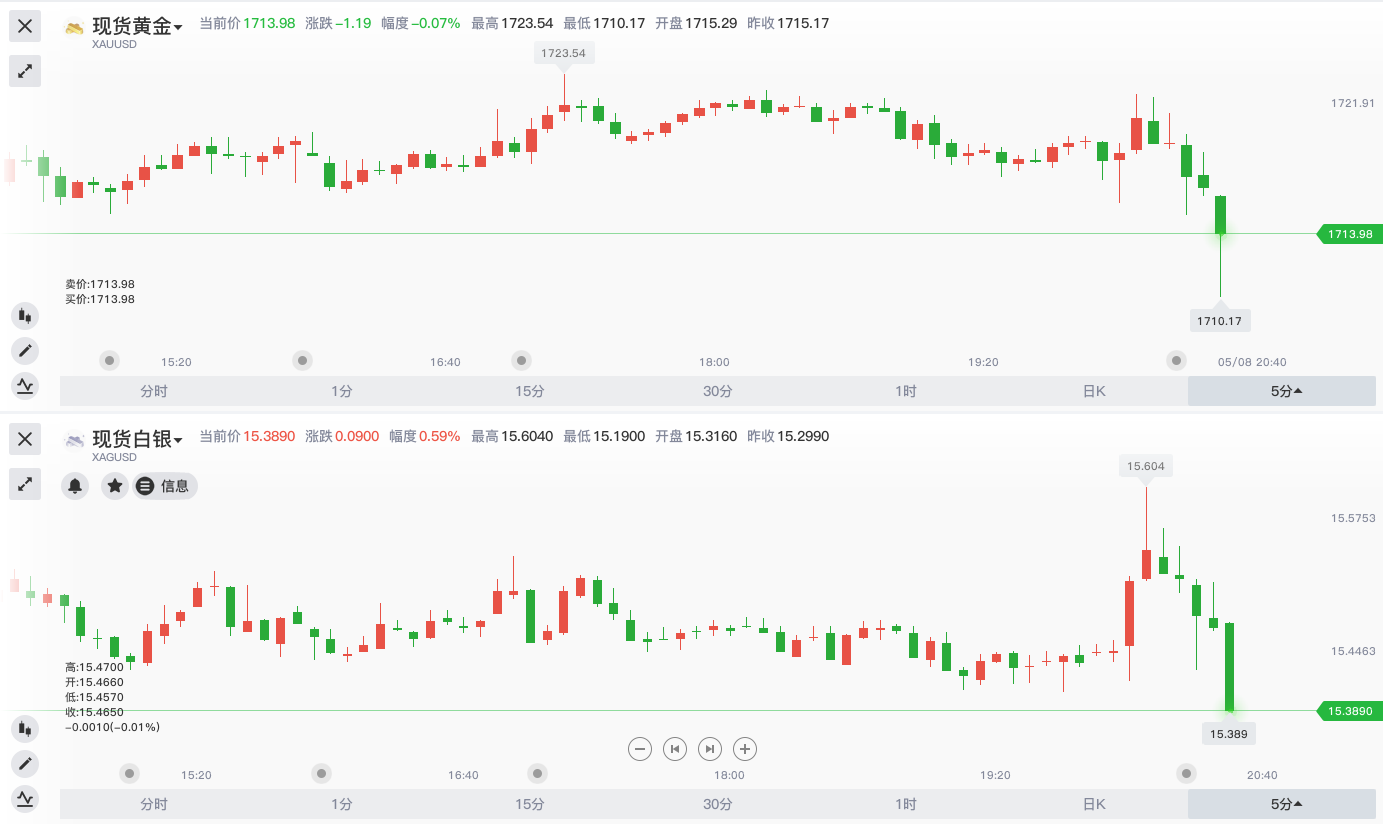
Task: Click the silver timeline marker after 15:20
Action: pyautogui.click(x=321, y=773)
